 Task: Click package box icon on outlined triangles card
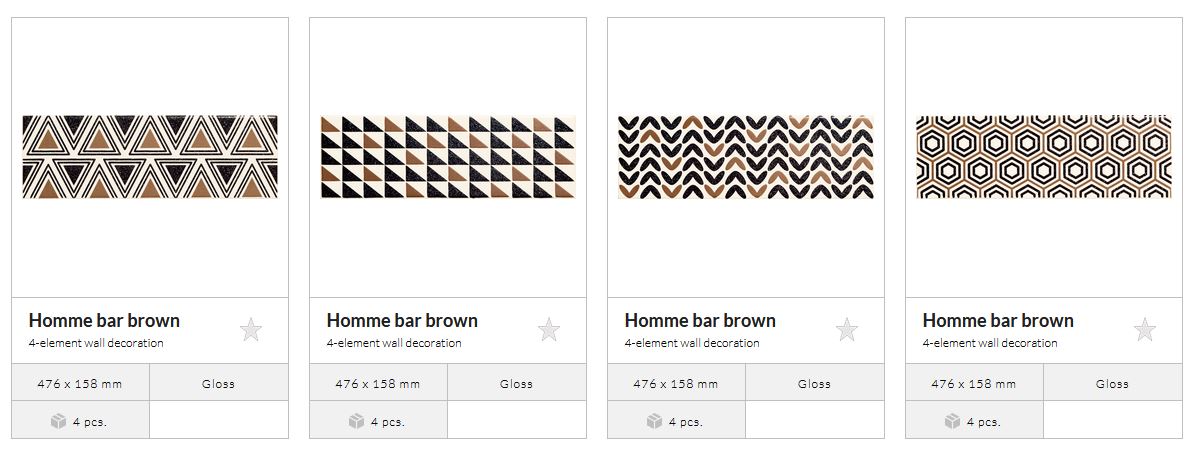(x=59, y=421)
